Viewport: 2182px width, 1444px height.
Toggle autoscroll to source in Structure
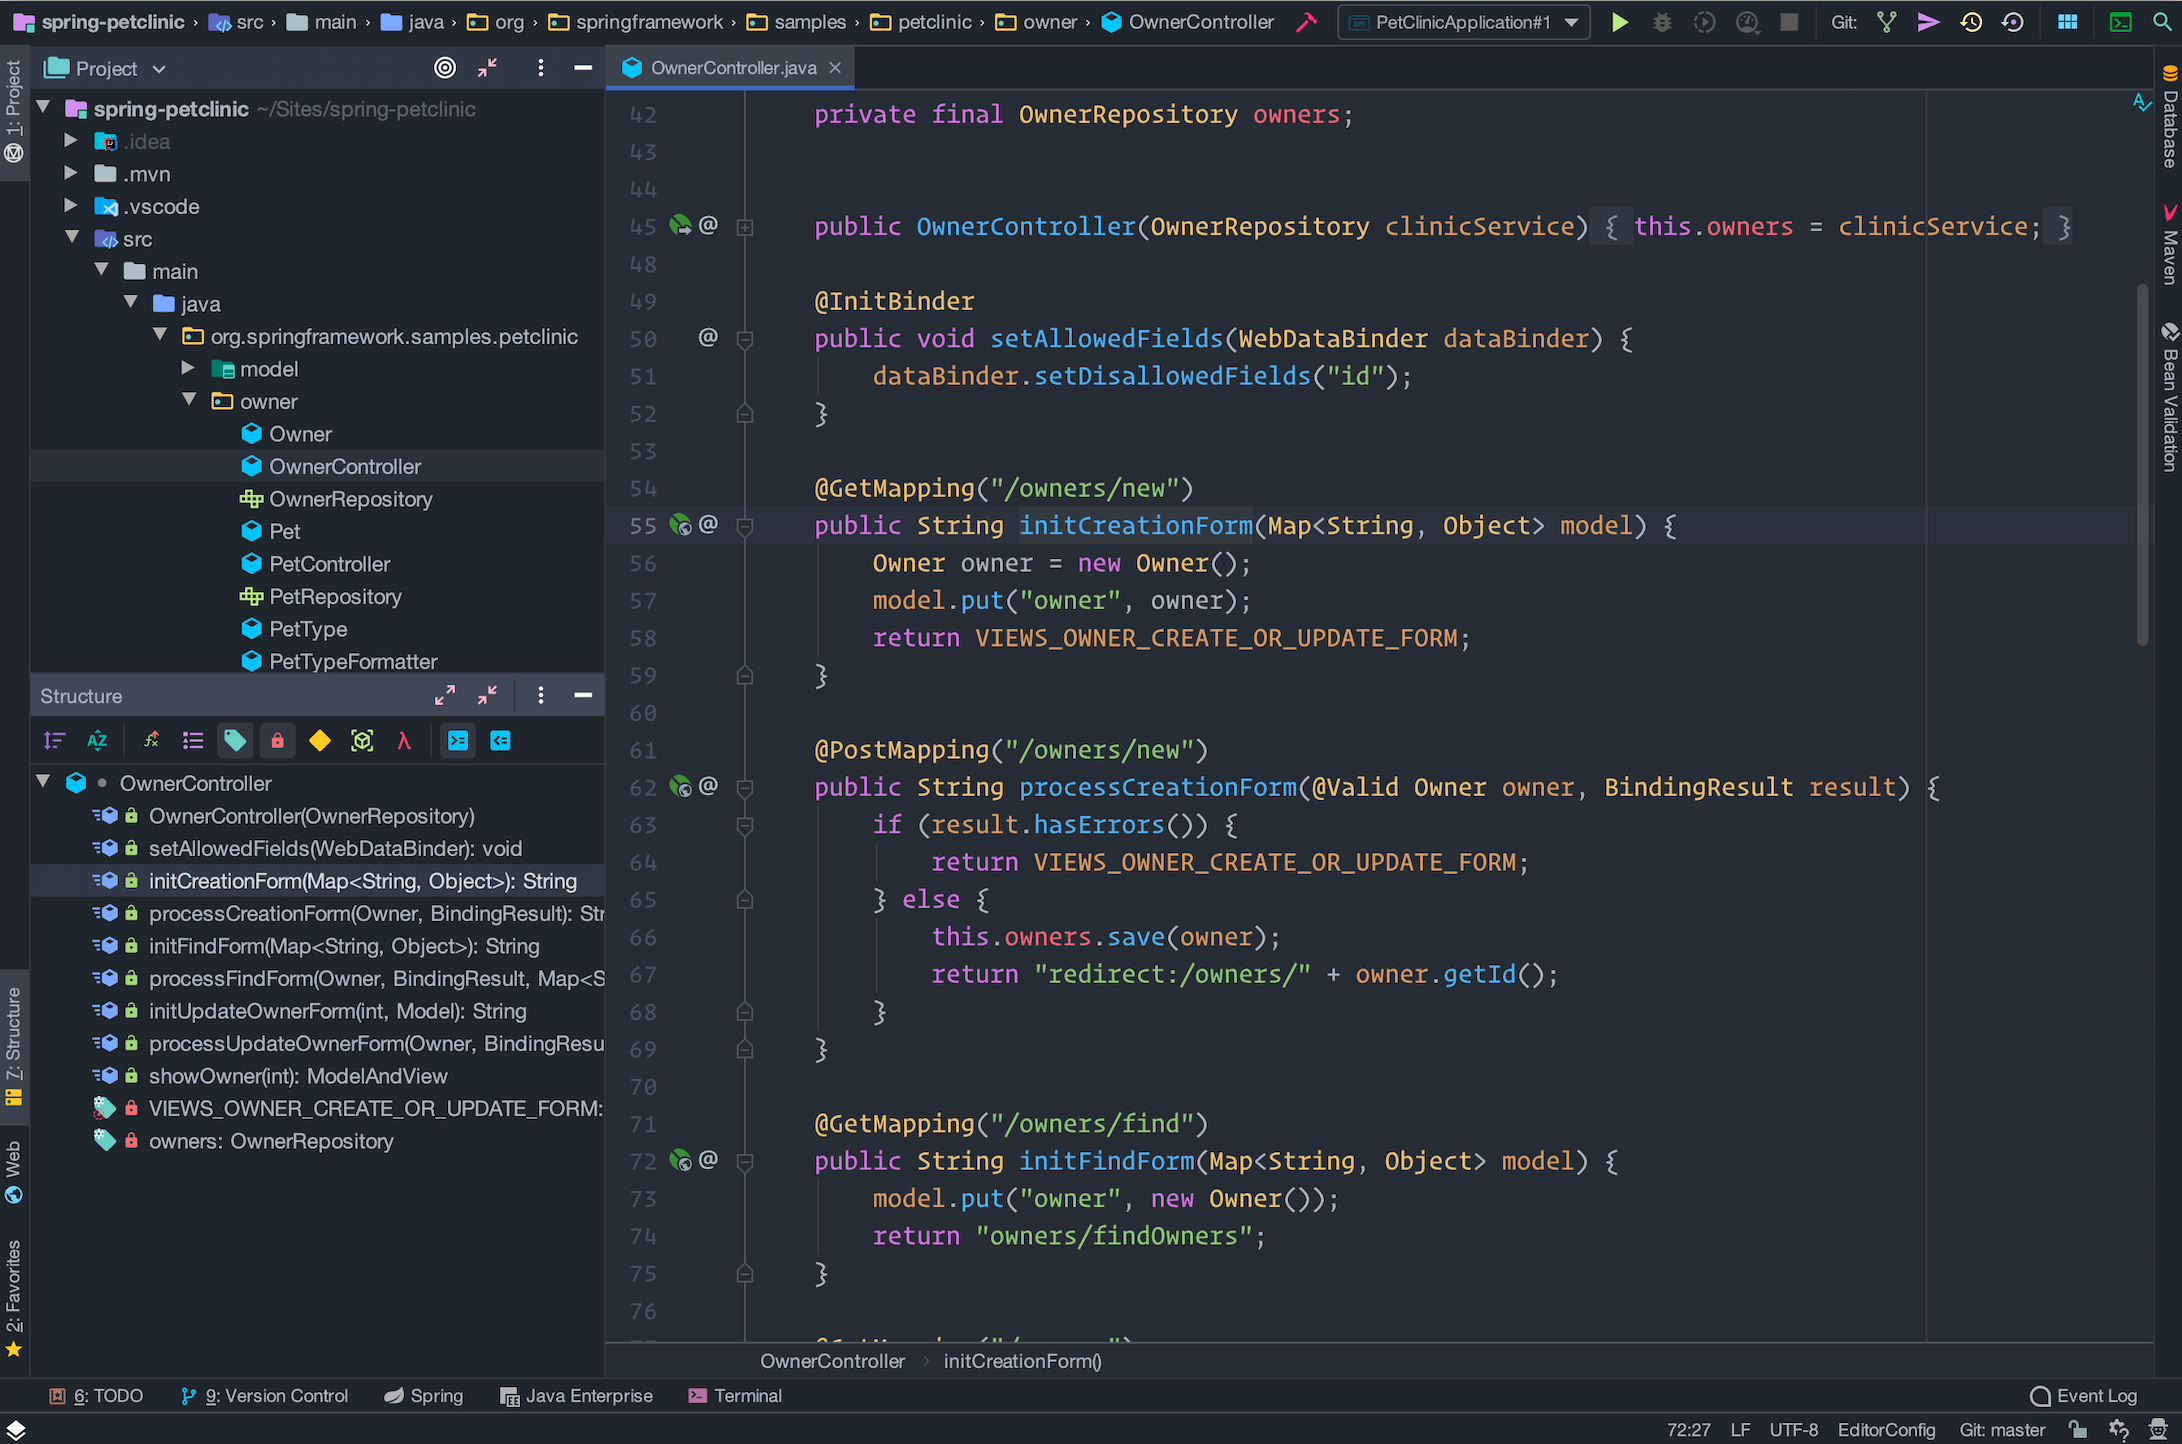click(458, 740)
